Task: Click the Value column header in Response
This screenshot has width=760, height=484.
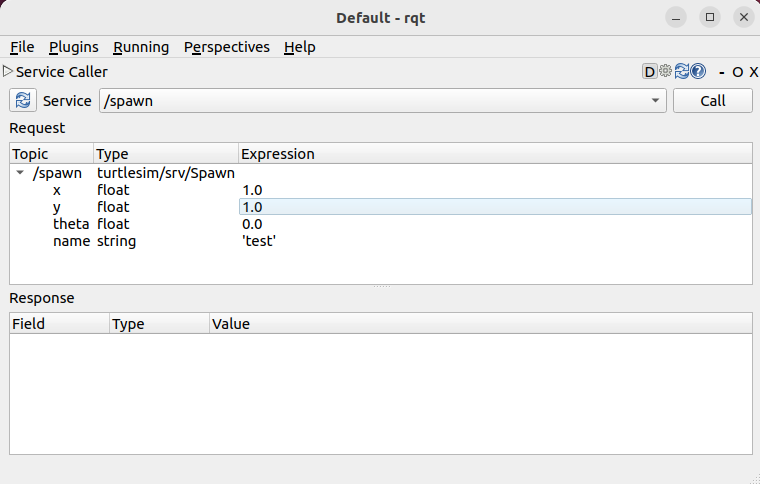Action: click(481, 324)
